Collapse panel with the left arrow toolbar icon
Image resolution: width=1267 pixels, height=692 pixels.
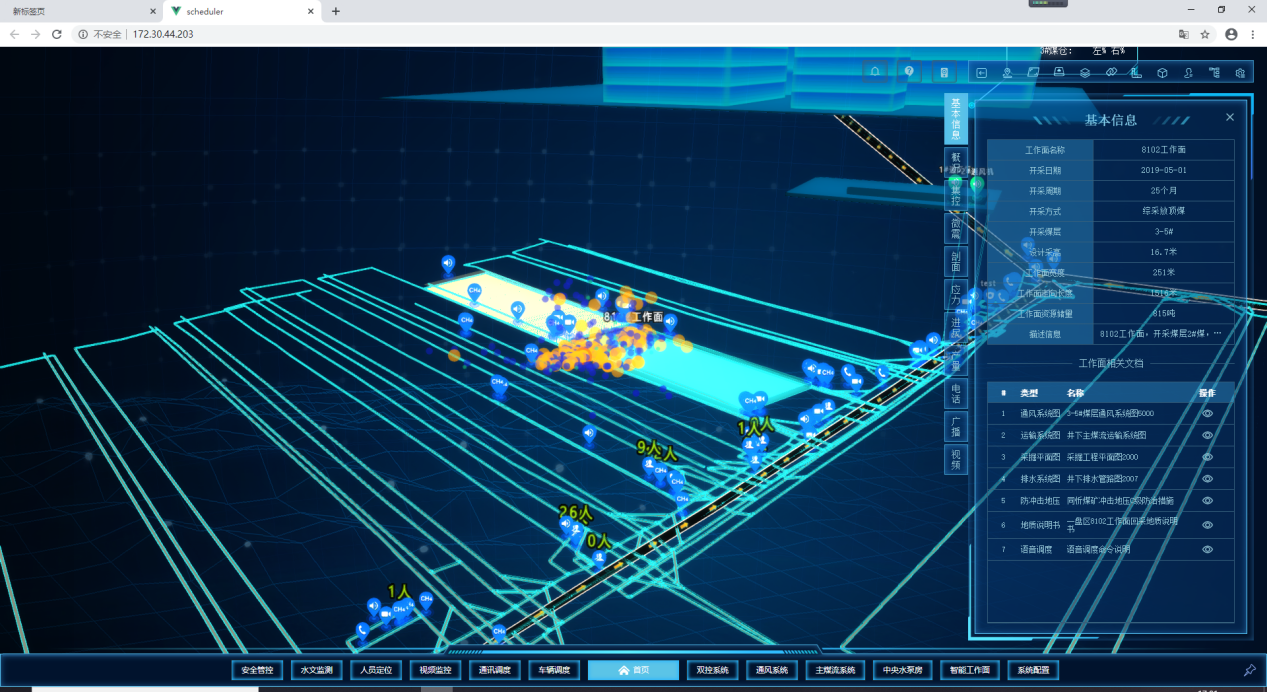coord(981,73)
